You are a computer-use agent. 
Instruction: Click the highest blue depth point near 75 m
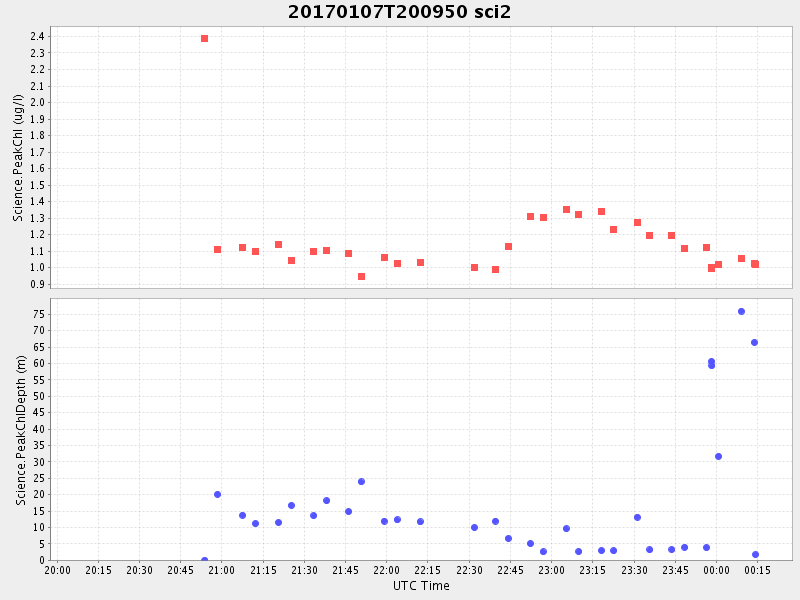(741, 311)
